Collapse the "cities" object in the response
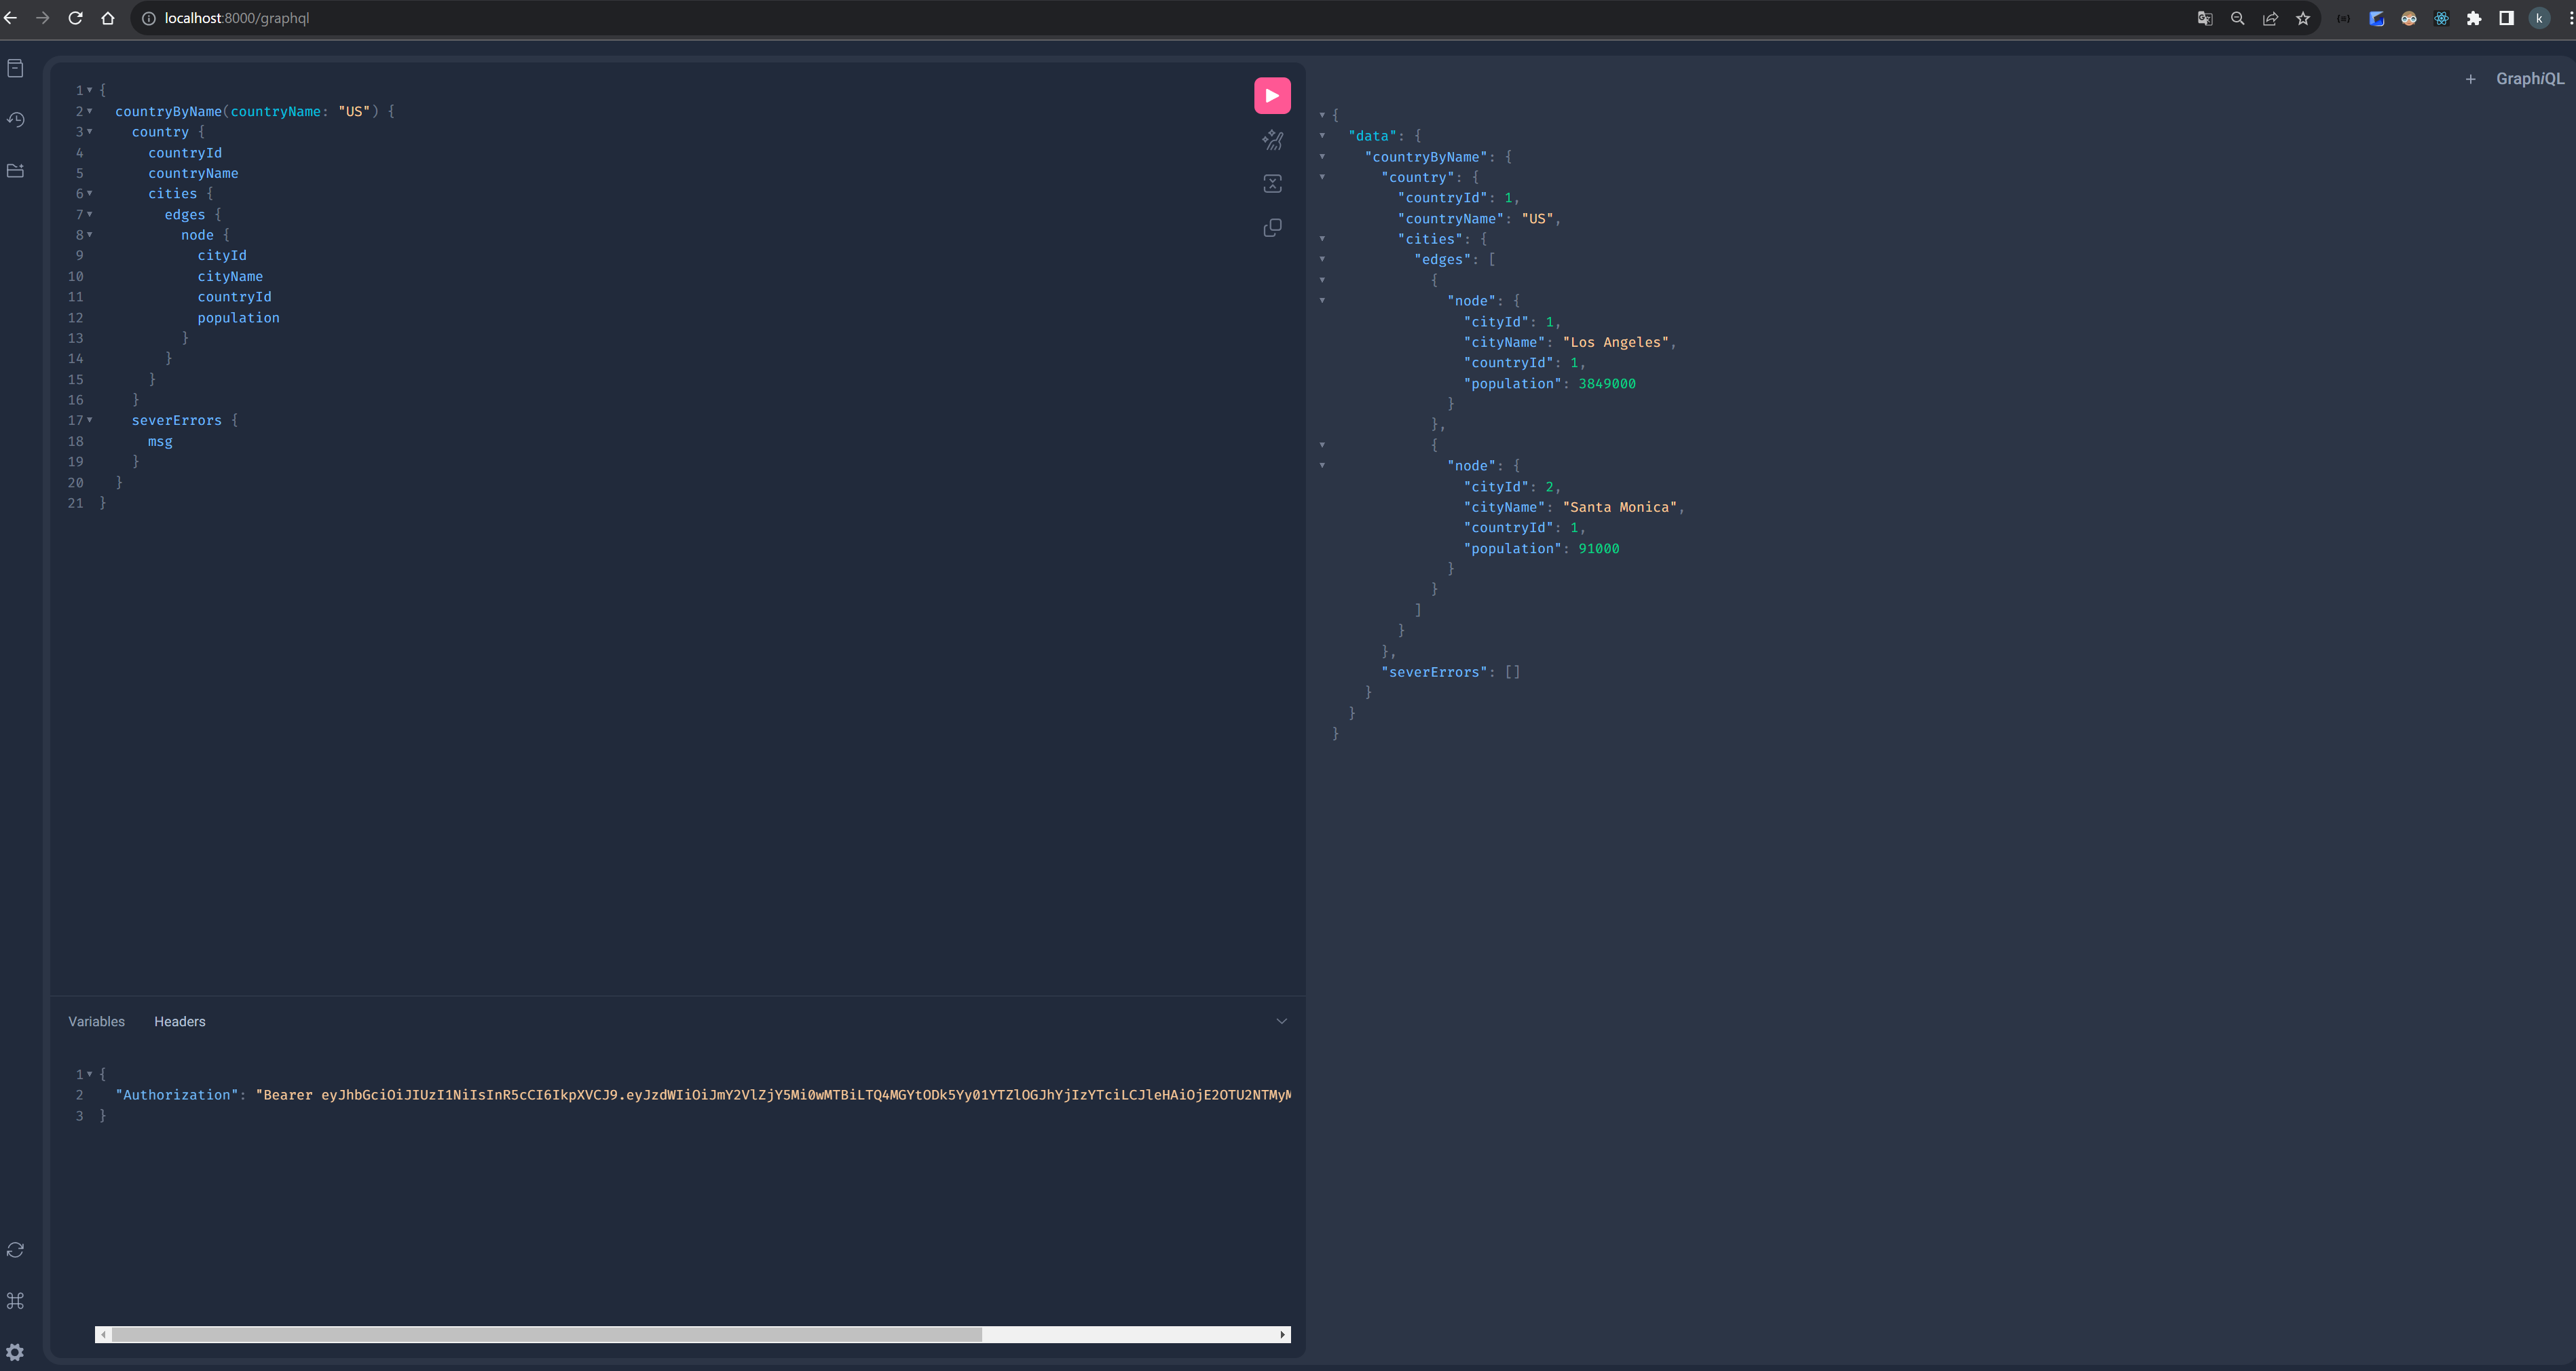Screen dimensions: 2576x1371 coord(1322,239)
